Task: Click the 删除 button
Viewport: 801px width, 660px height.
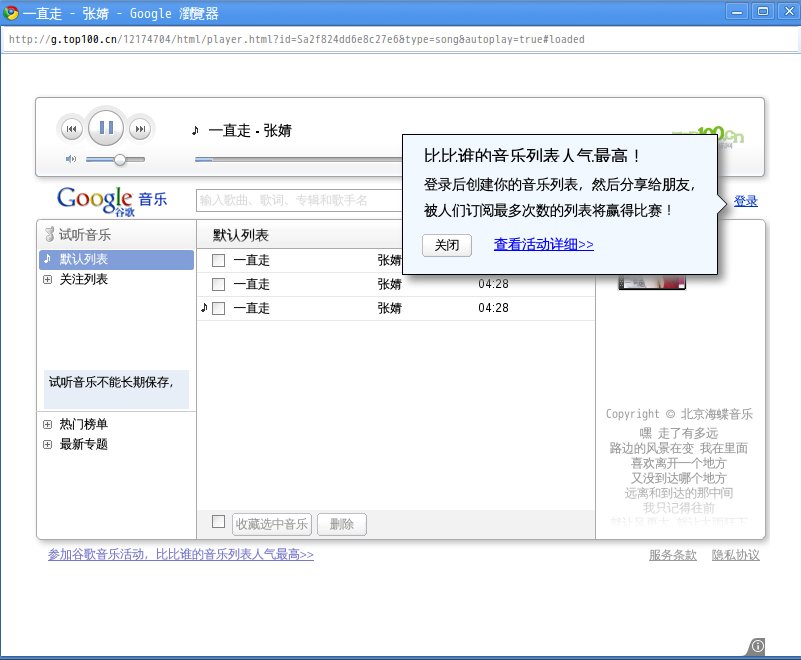Action: click(342, 524)
